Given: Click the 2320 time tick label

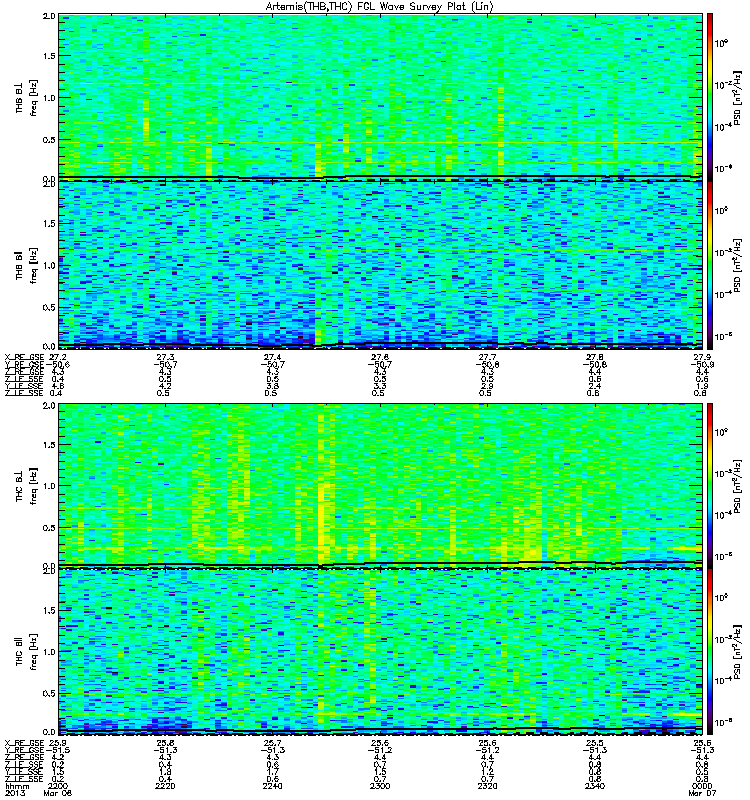Looking at the screenshot, I should [x=487, y=786].
